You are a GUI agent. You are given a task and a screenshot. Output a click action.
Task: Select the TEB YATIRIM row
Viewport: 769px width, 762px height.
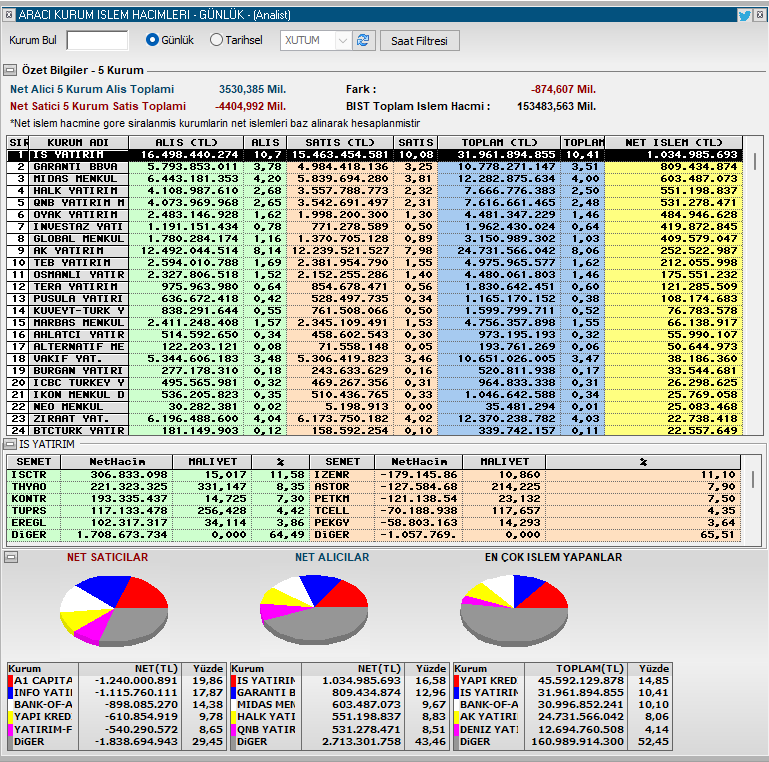tap(375, 263)
